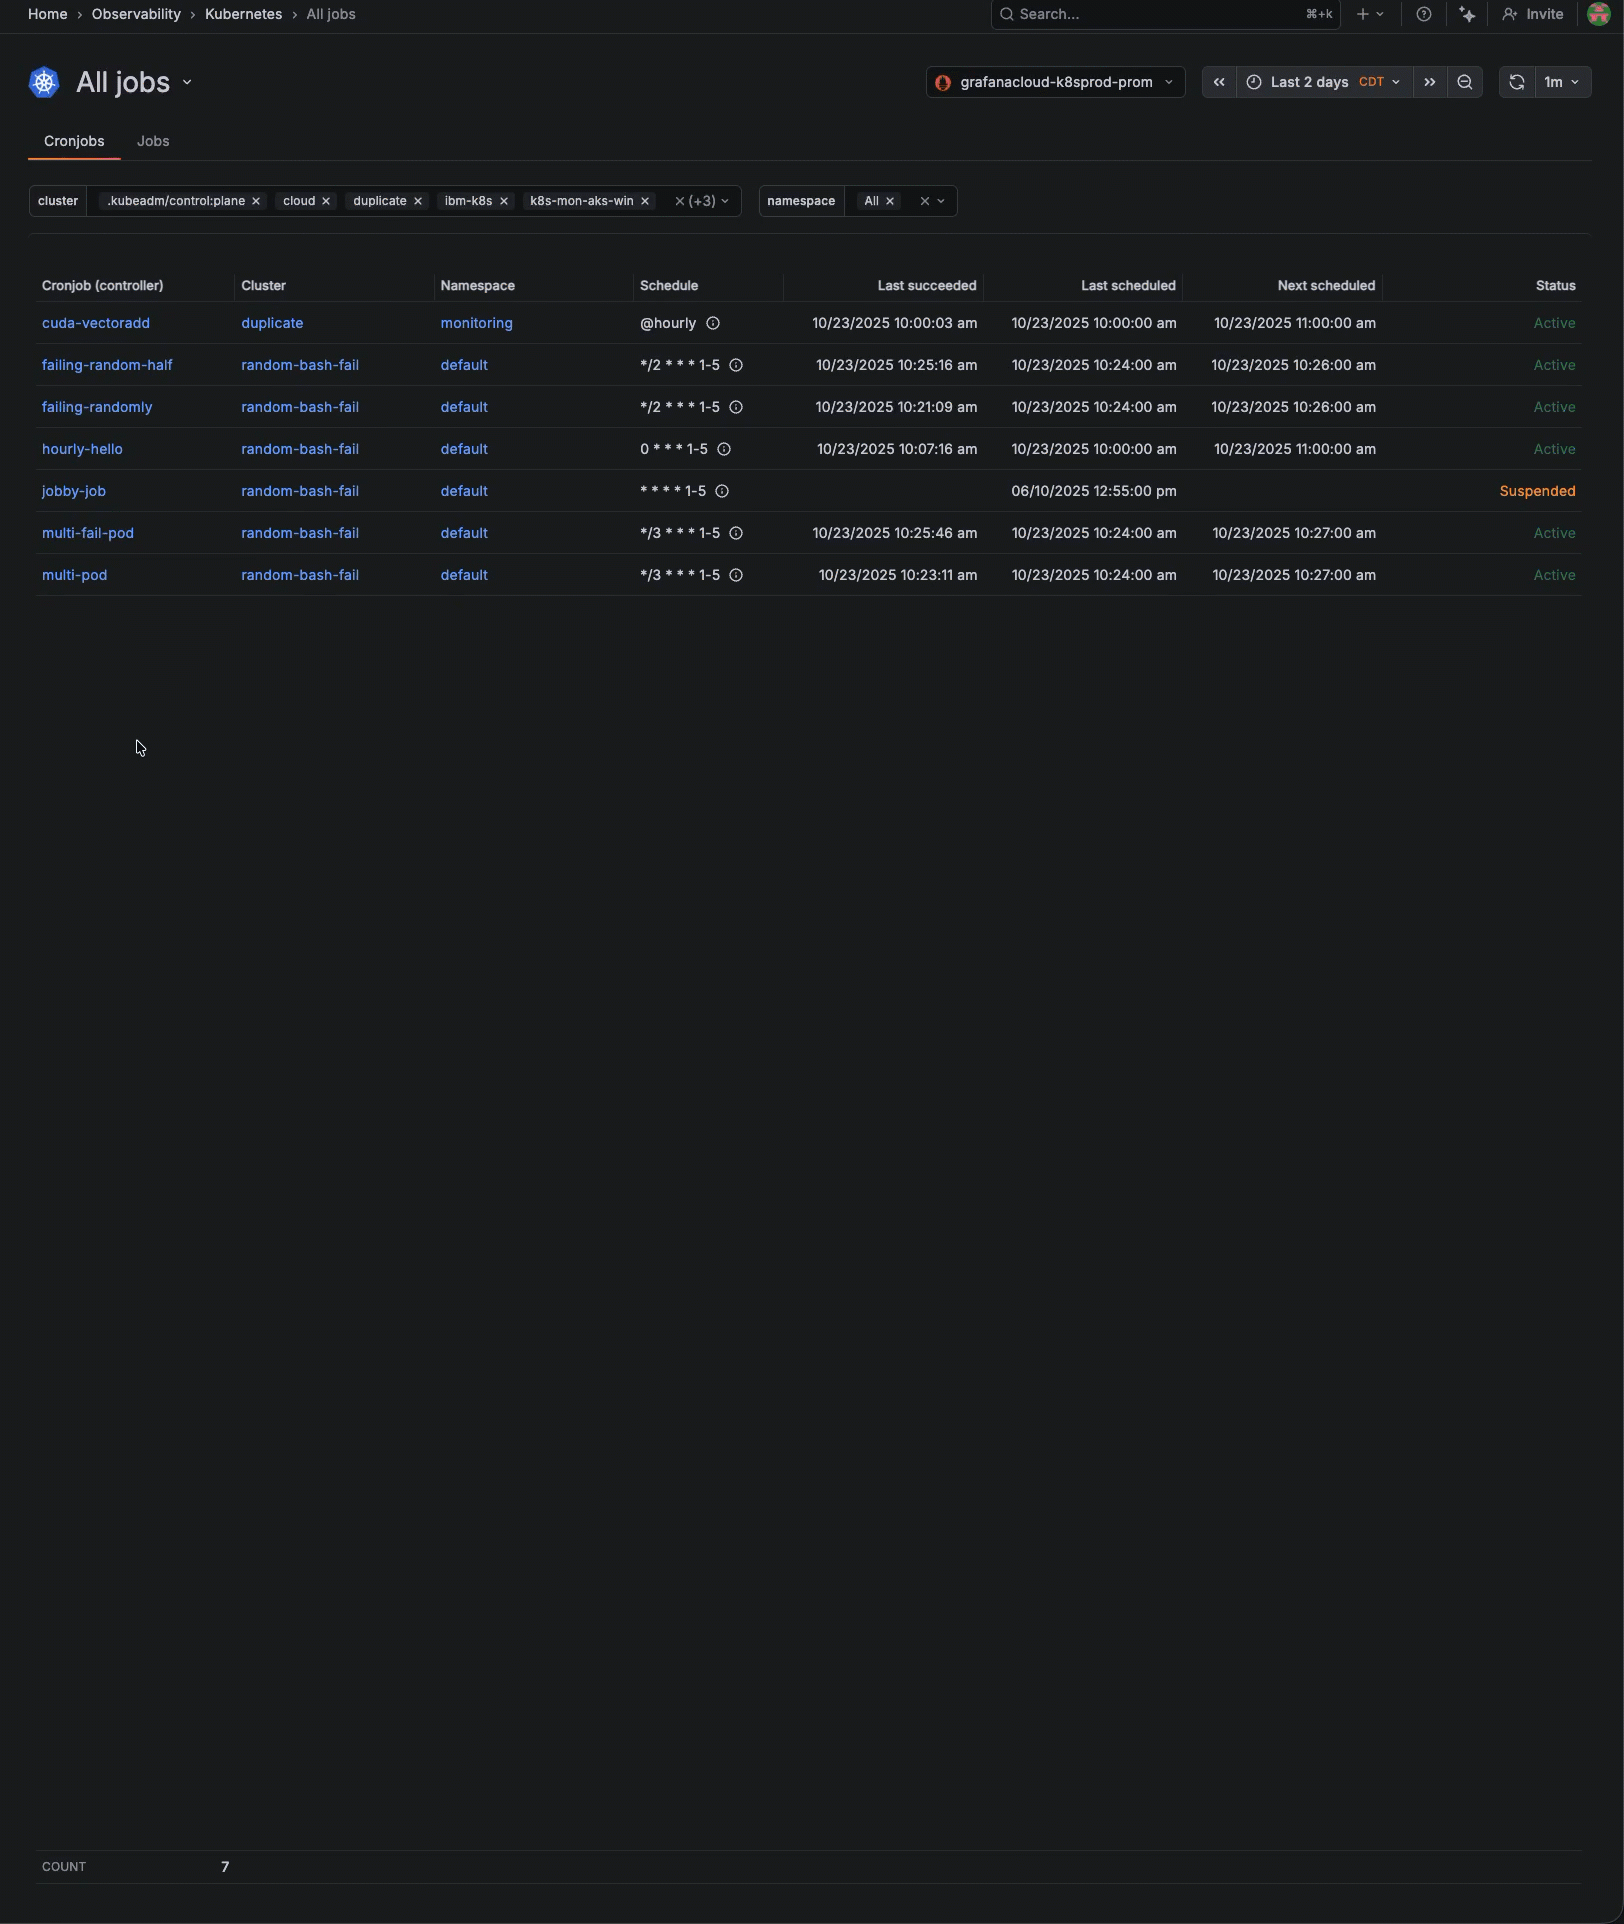
Task: Click the Kubernetes logo beside All jobs
Action: 44,82
